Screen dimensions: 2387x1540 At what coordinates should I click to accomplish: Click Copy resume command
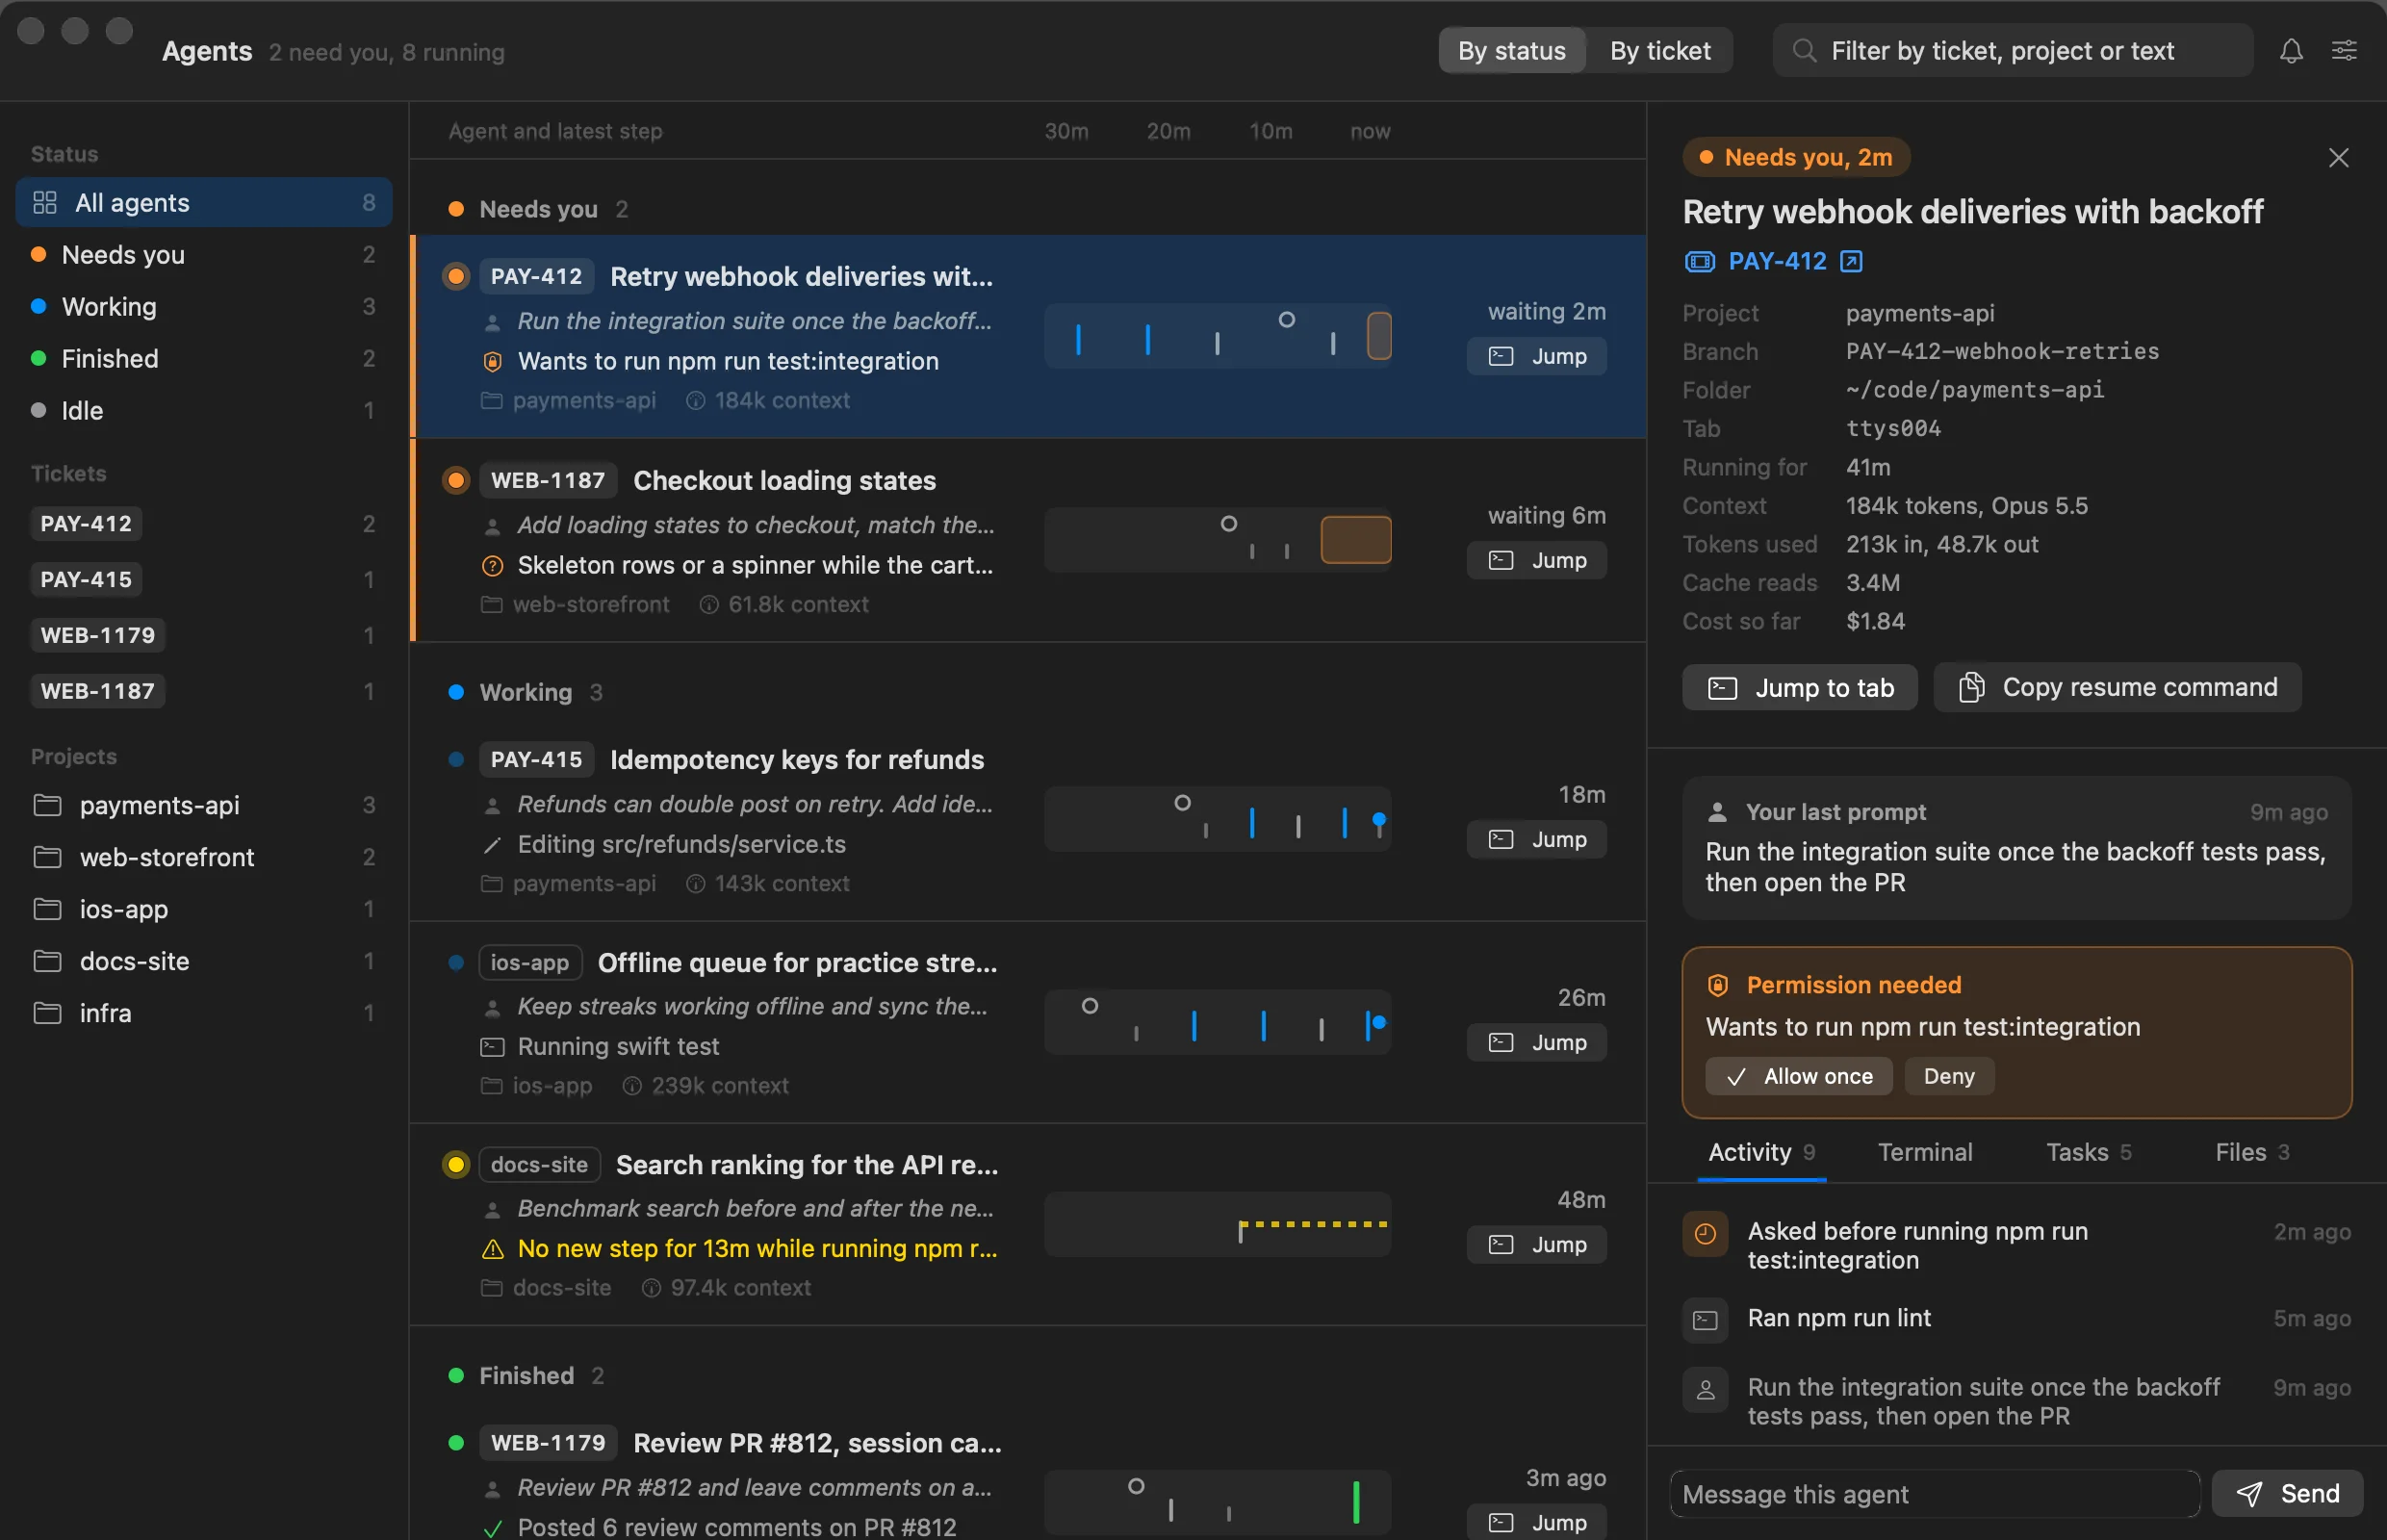click(2117, 688)
